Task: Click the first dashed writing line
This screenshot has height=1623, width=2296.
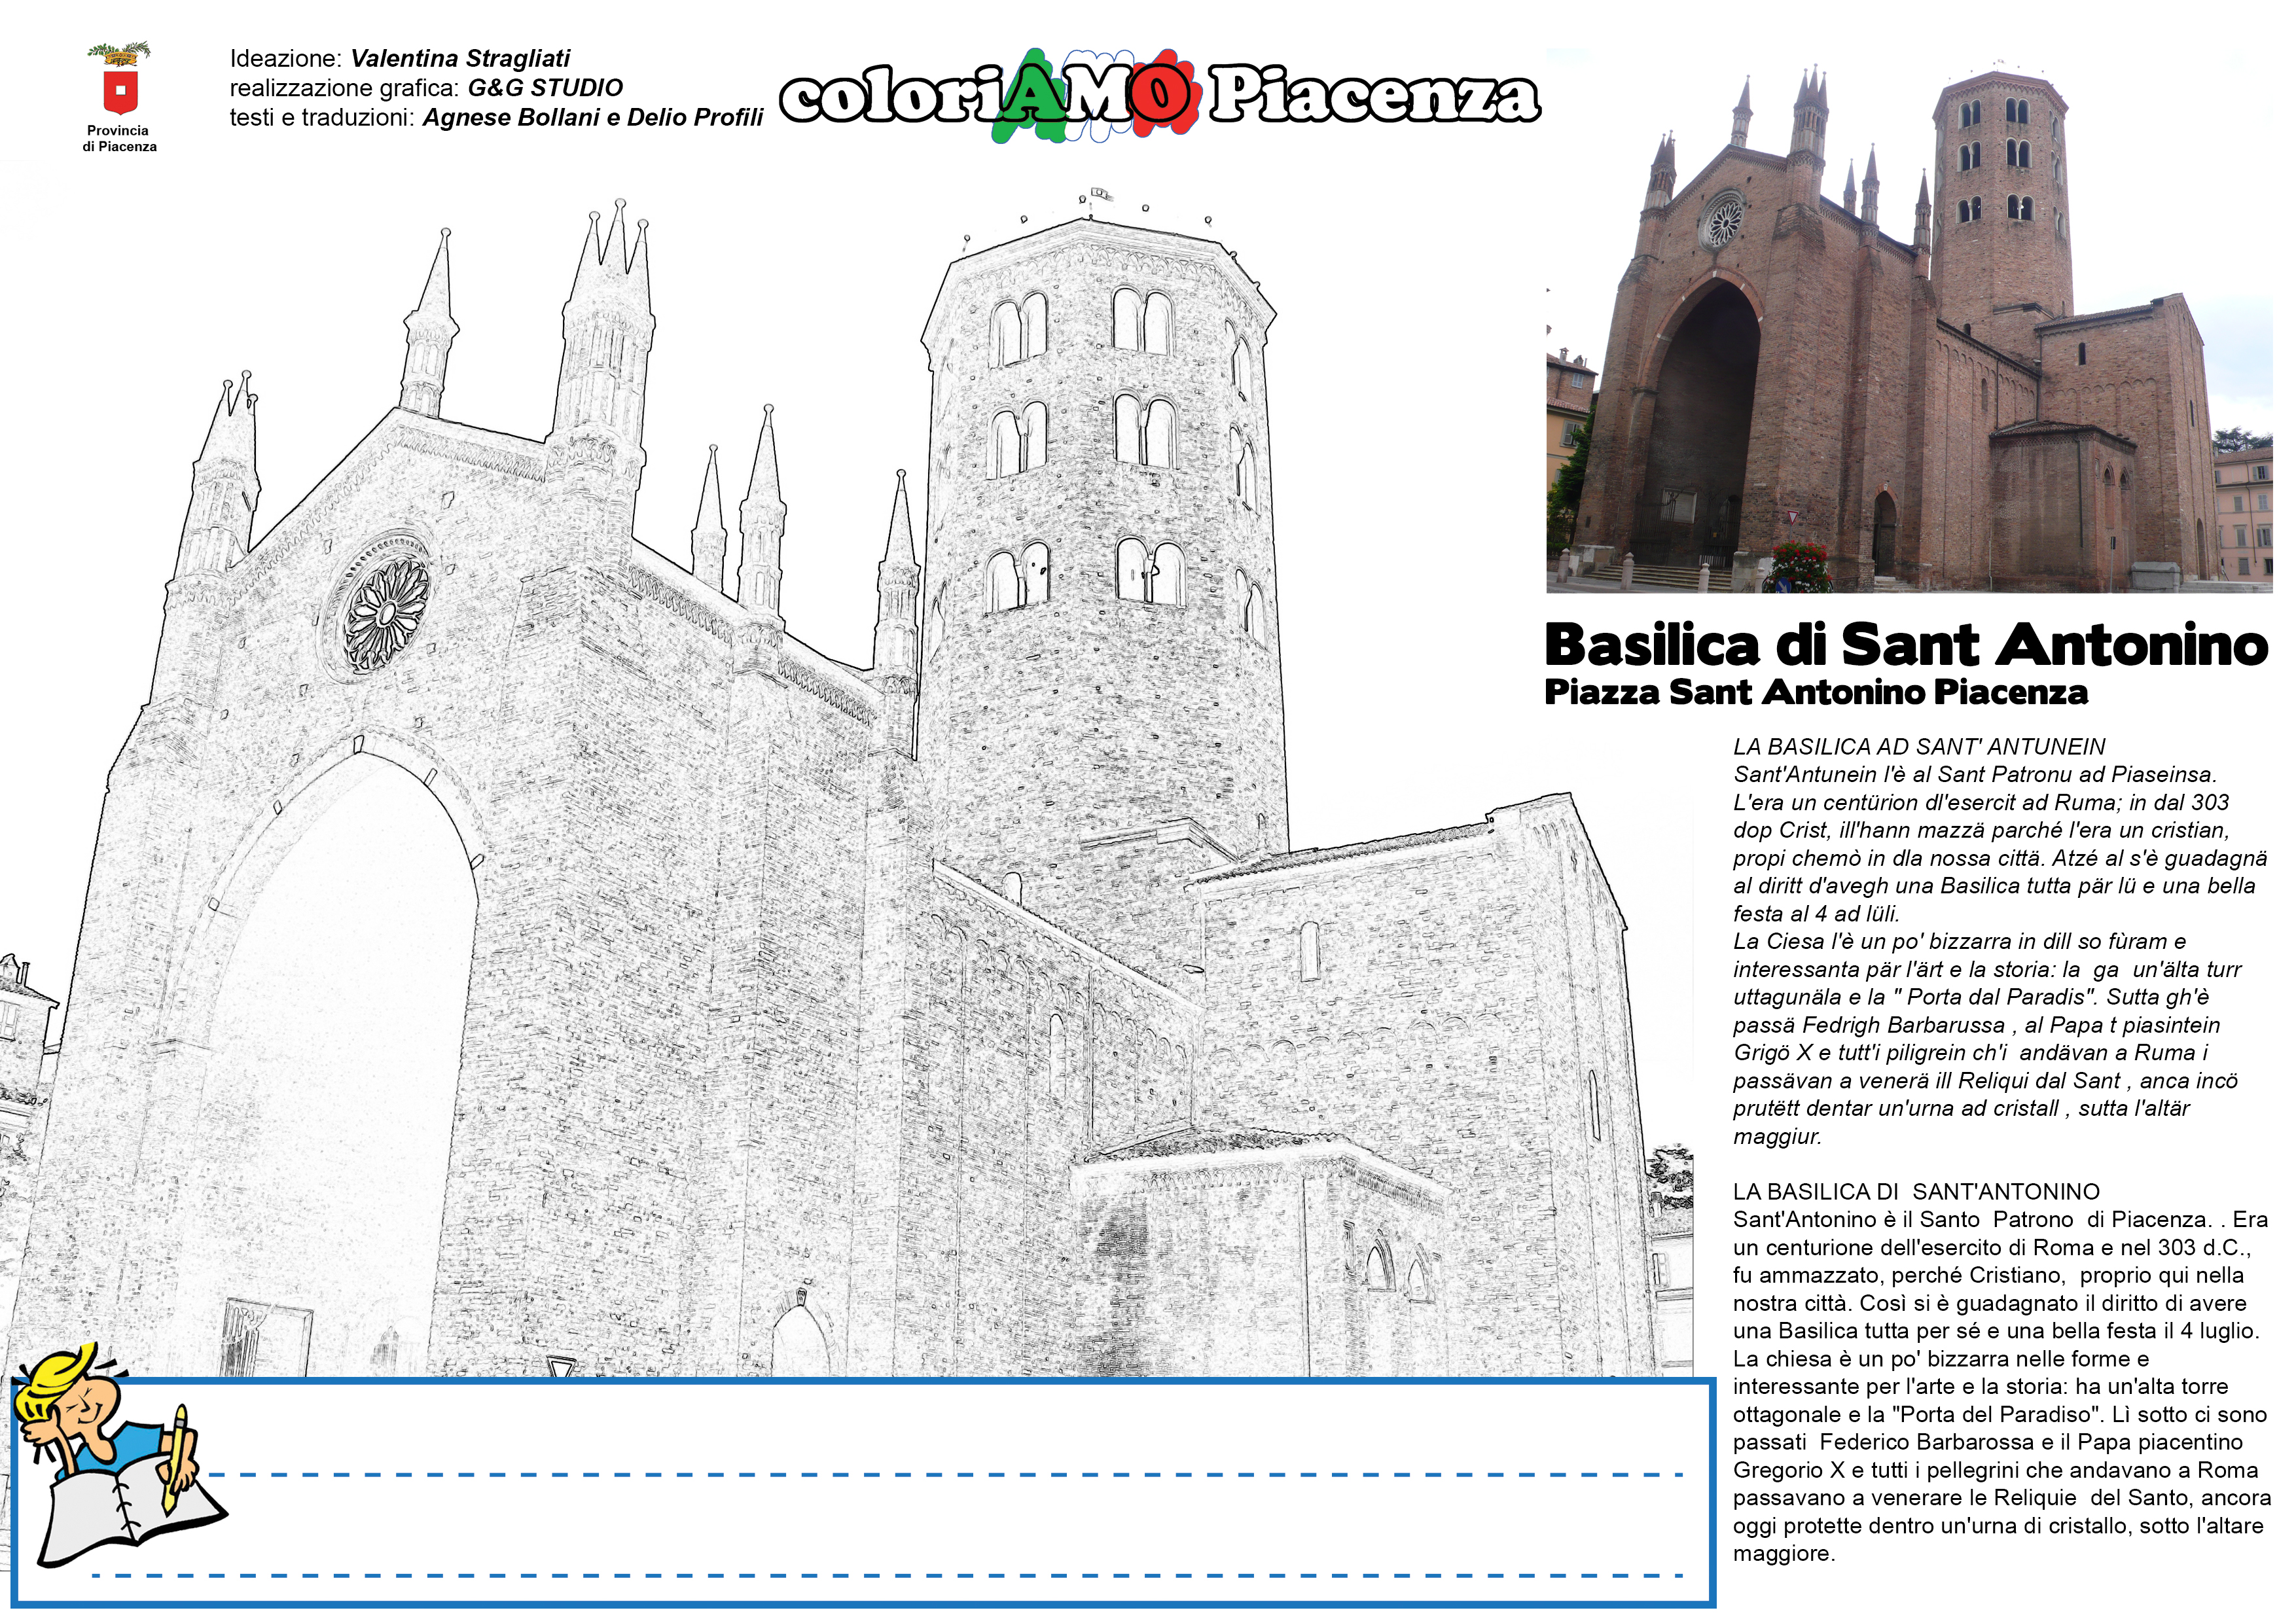Action: 946,1475
